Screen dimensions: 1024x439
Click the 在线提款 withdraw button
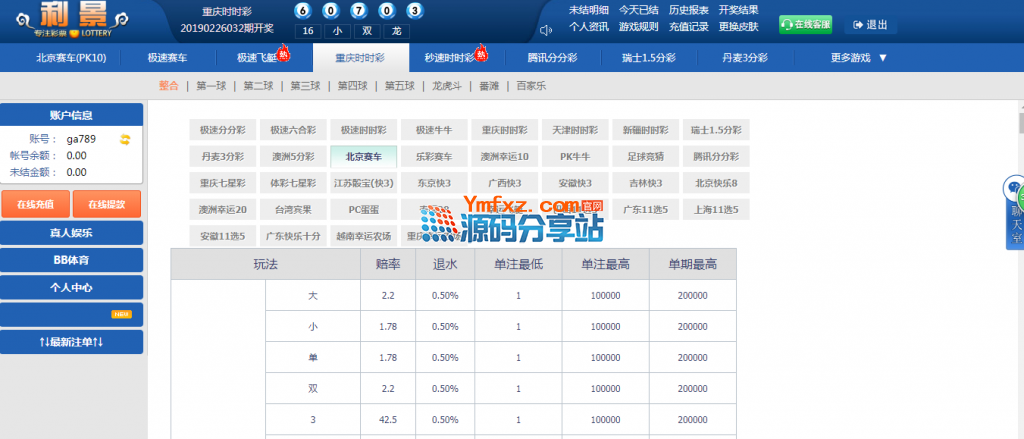click(x=107, y=205)
